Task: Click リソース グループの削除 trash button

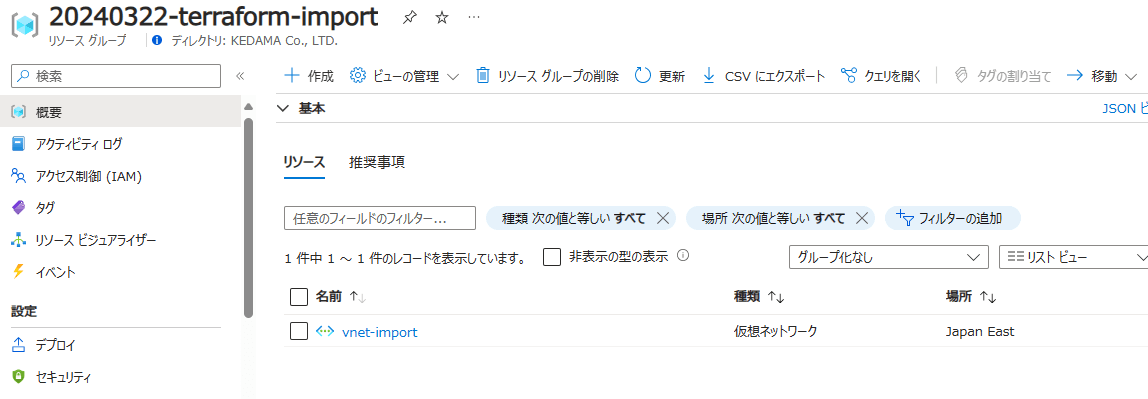Action: click(x=547, y=76)
